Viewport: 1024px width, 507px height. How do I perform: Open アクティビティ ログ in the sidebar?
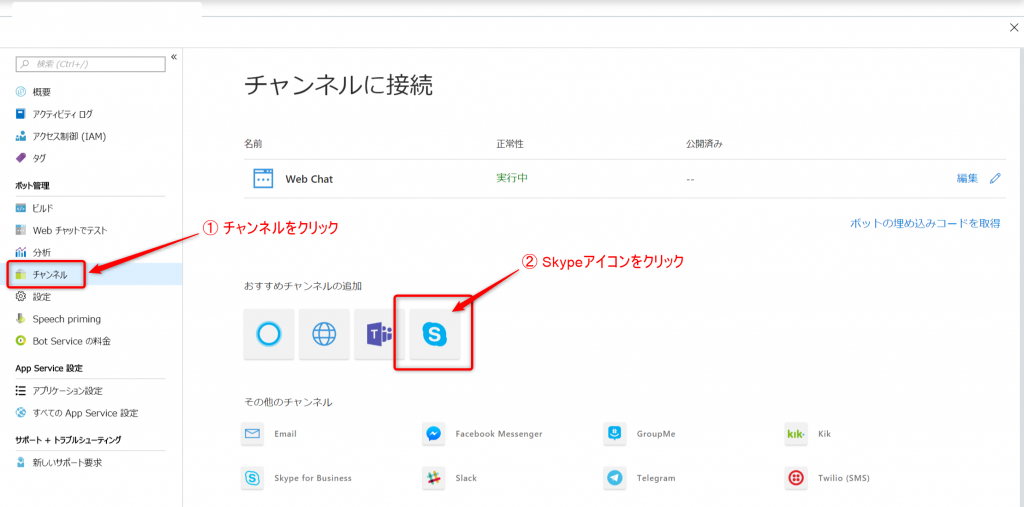[62, 114]
